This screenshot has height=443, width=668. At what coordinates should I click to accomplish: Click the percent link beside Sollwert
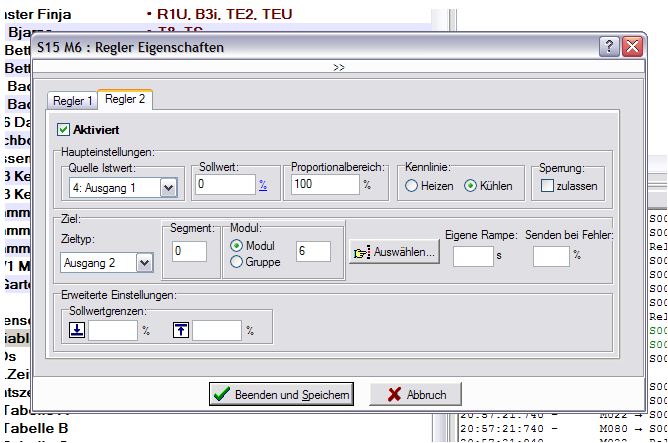[x=263, y=186]
